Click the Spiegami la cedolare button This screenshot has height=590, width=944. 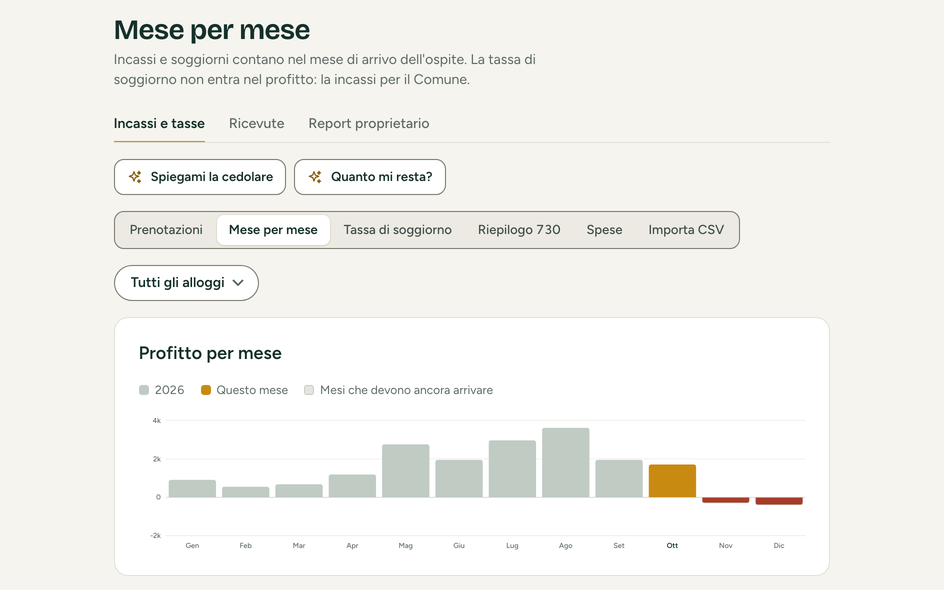(x=200, y=177)
